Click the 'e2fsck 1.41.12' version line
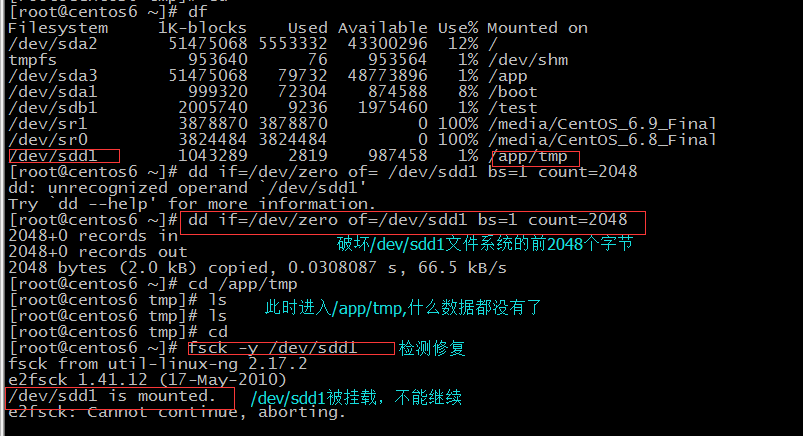The height and width of the screenshot is (436, 803). click(147, 380)
